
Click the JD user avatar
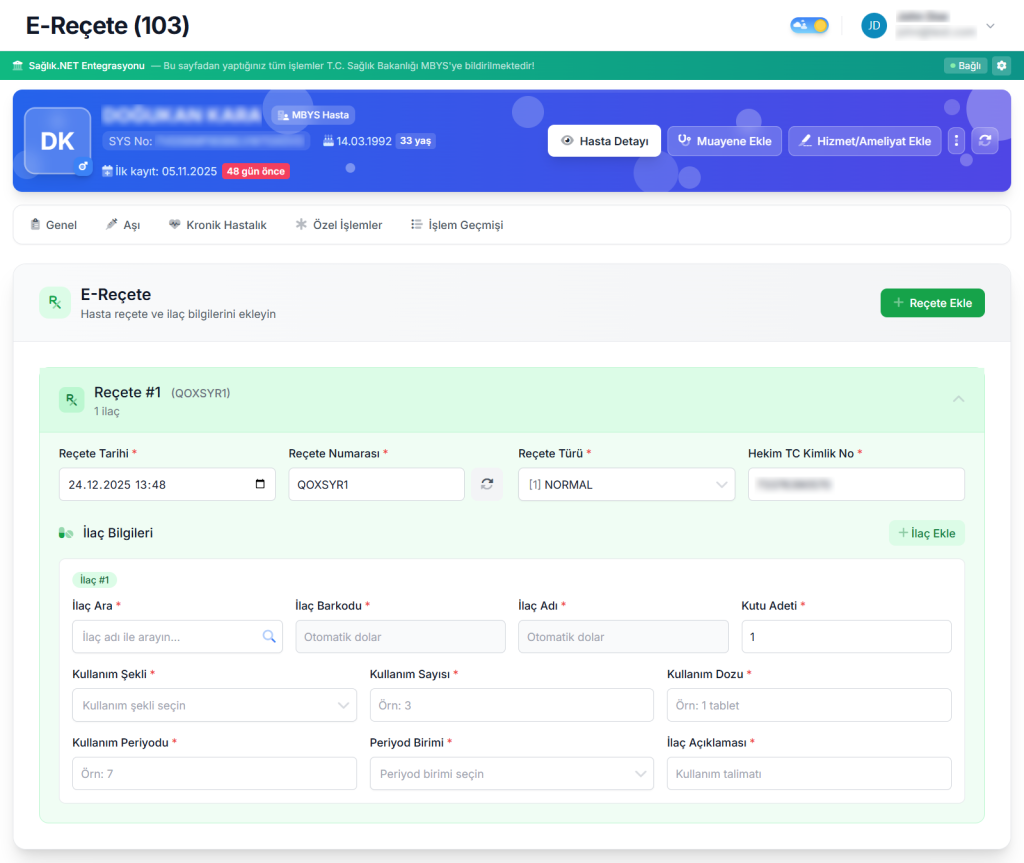(874, 26)
